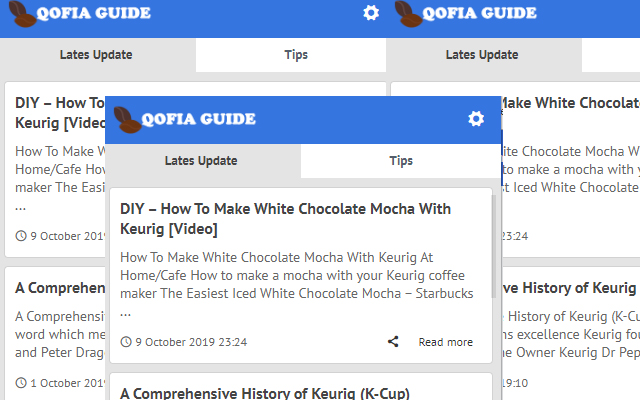640x400 pixels.
Task: Click the front popup's vertical scrollbar
Action: point(494,250)
